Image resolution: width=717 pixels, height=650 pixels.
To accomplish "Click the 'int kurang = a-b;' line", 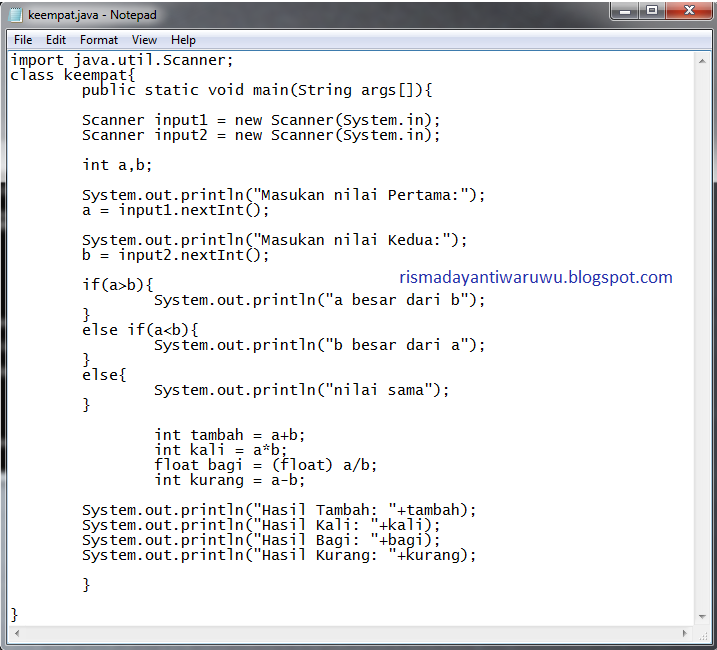I will point(230,480).
